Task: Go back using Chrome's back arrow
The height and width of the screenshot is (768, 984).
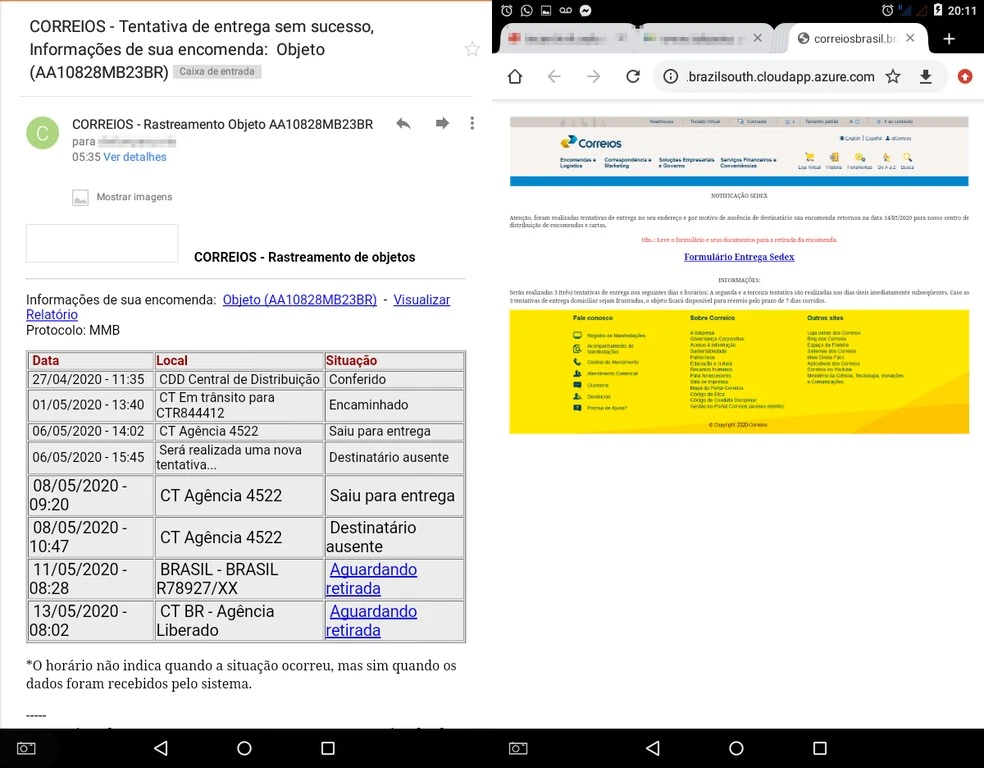Action: (554, 77)
